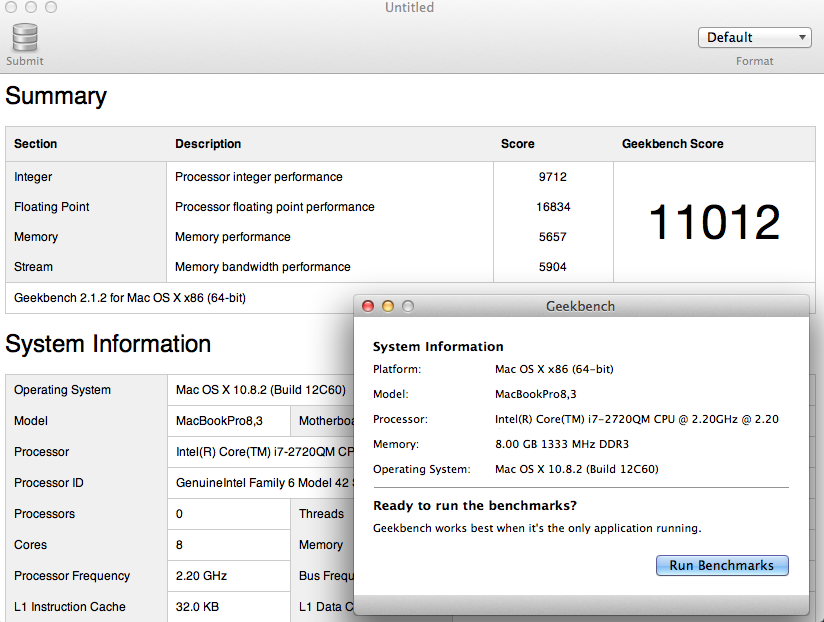The height and width of the screenshot is (622, 824).
Task: Select the Integer score 9712
Action: point(553,177)
